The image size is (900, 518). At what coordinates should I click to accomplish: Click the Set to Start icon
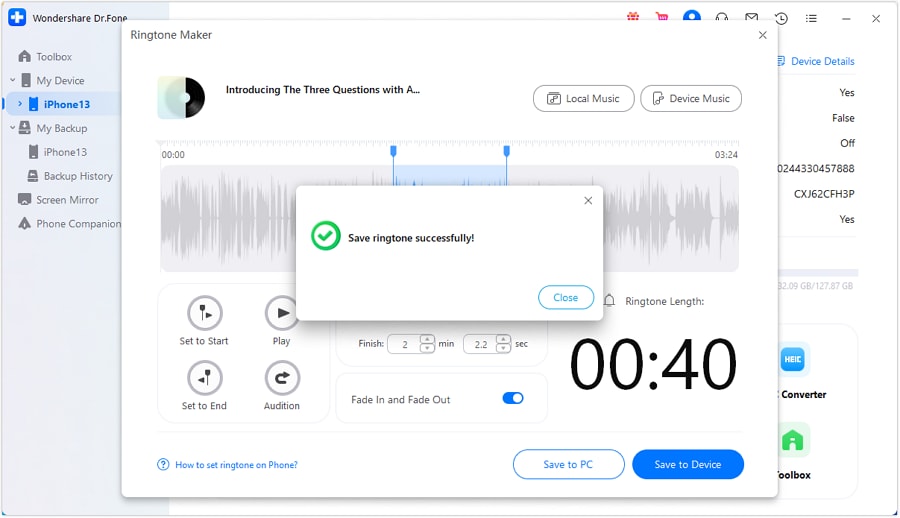[x=204, y=313]
